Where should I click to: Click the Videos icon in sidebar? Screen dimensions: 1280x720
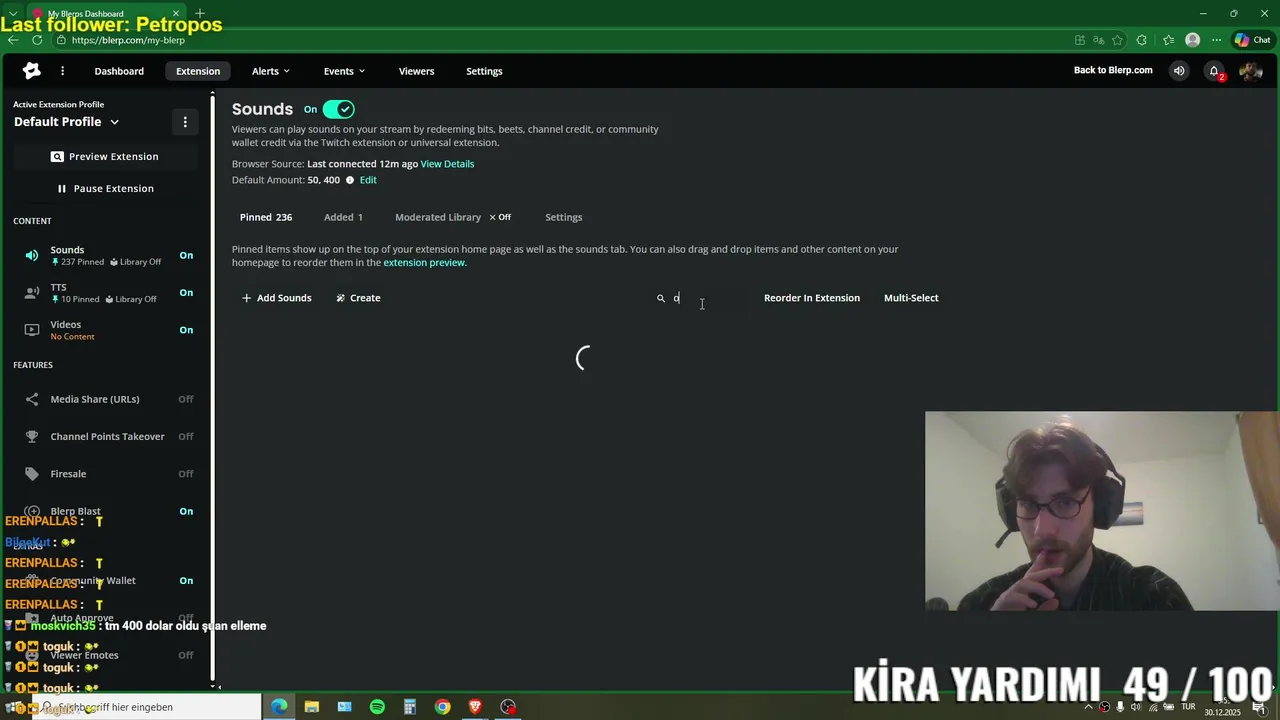click(x=32, y=329)
